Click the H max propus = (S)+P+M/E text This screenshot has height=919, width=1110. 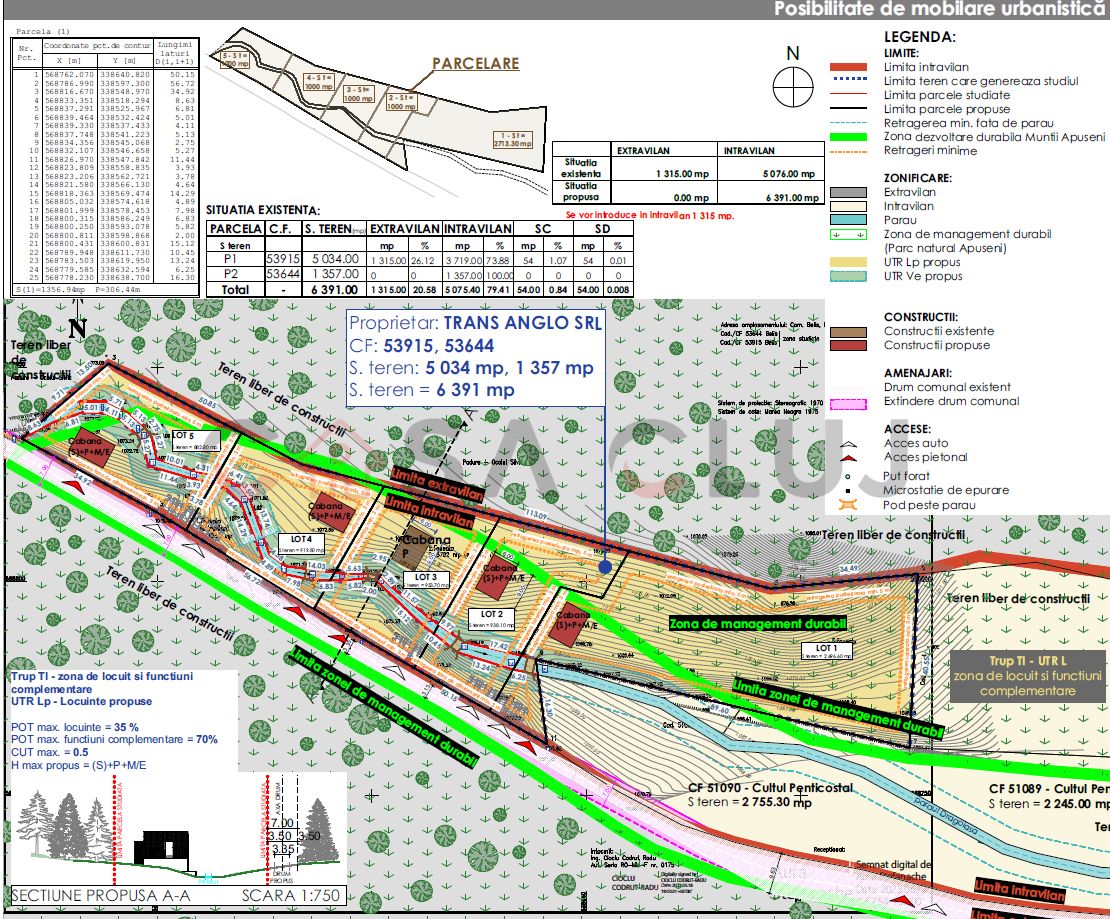79,765
